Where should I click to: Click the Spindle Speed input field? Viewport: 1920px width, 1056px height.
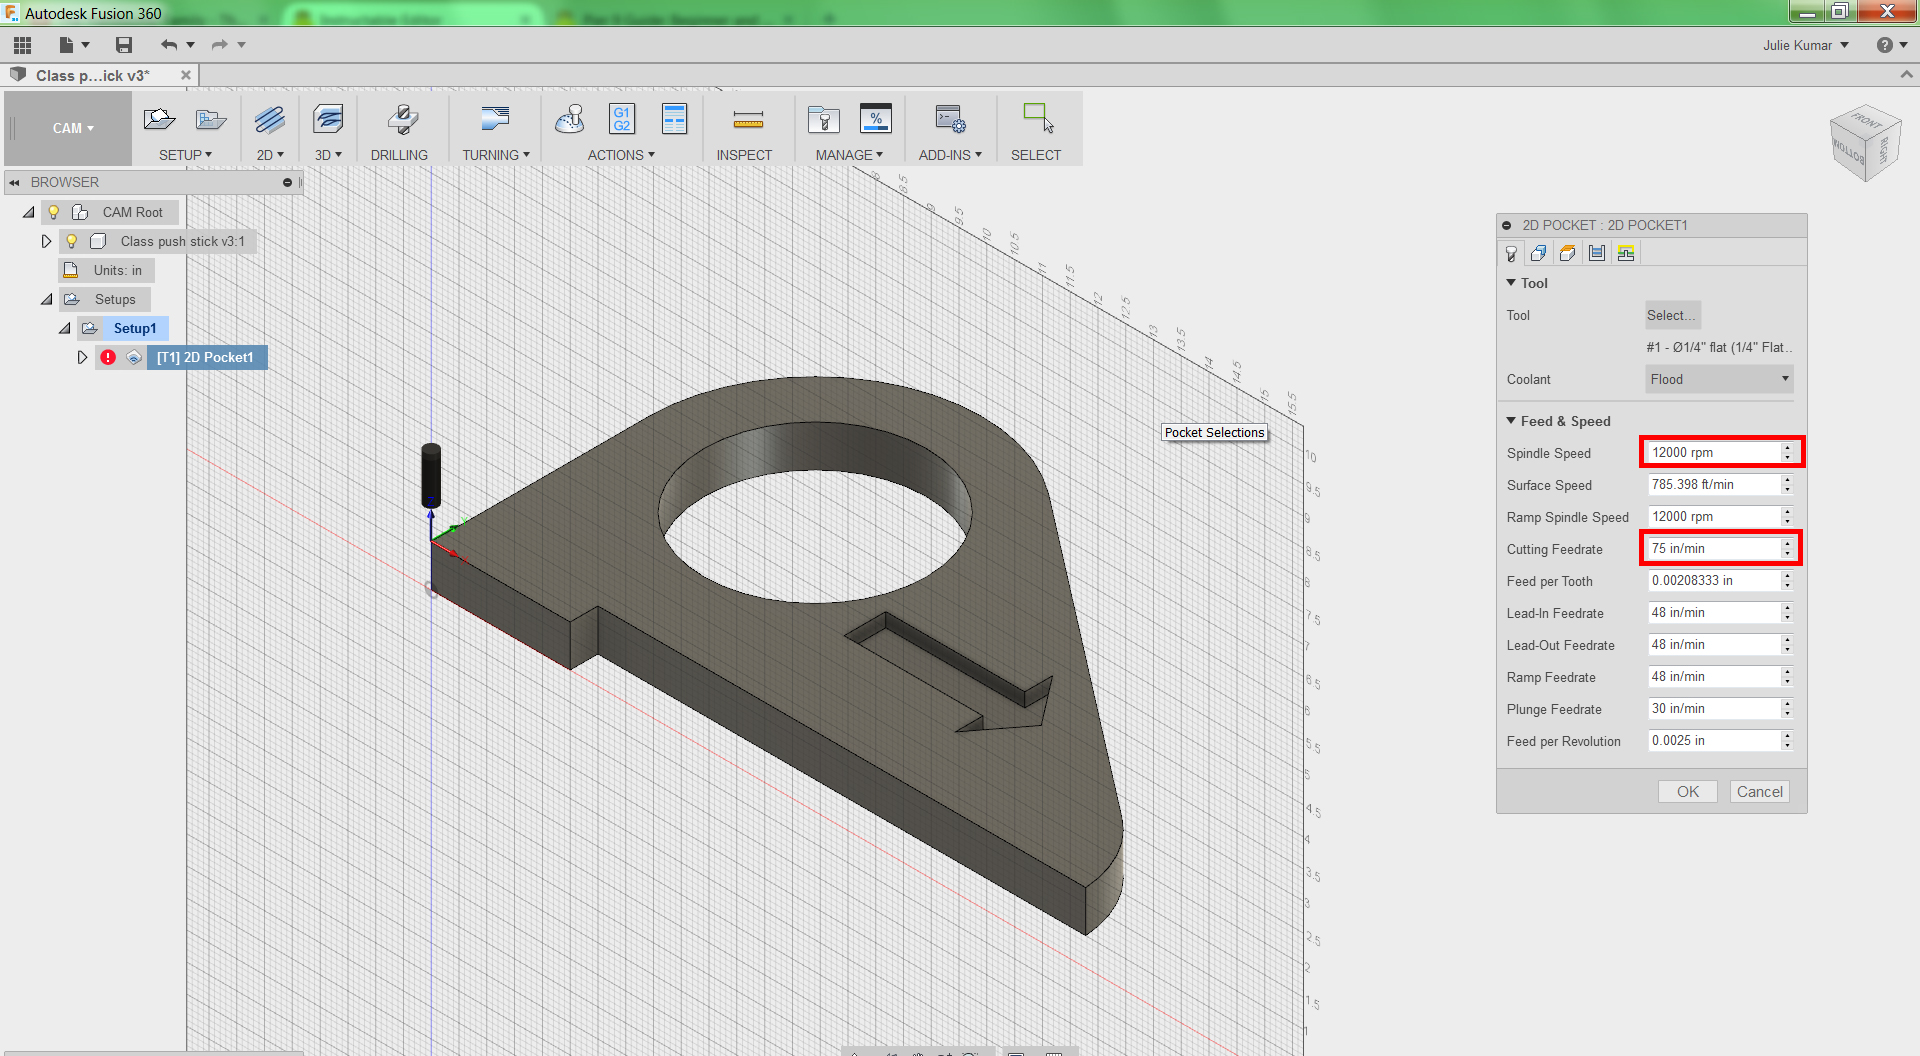[x=1714, y=452]
